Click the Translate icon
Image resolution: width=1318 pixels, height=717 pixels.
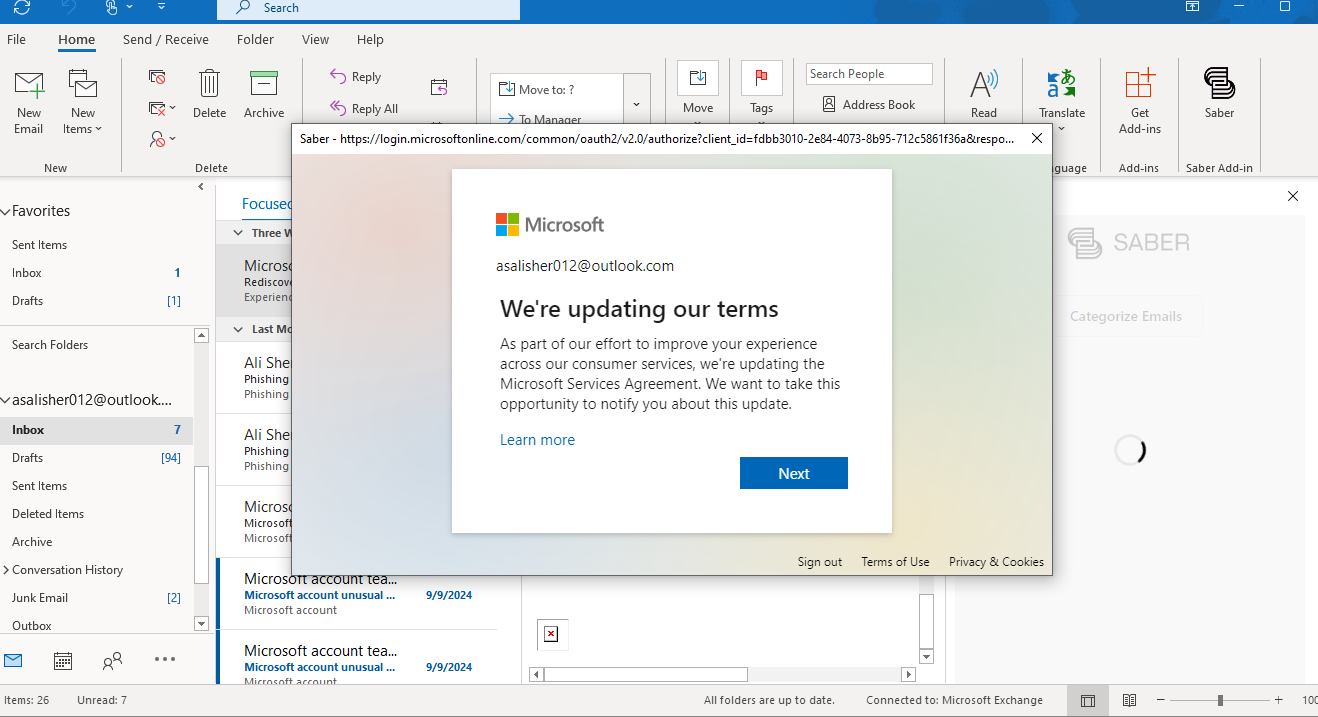click(1061, 84)
